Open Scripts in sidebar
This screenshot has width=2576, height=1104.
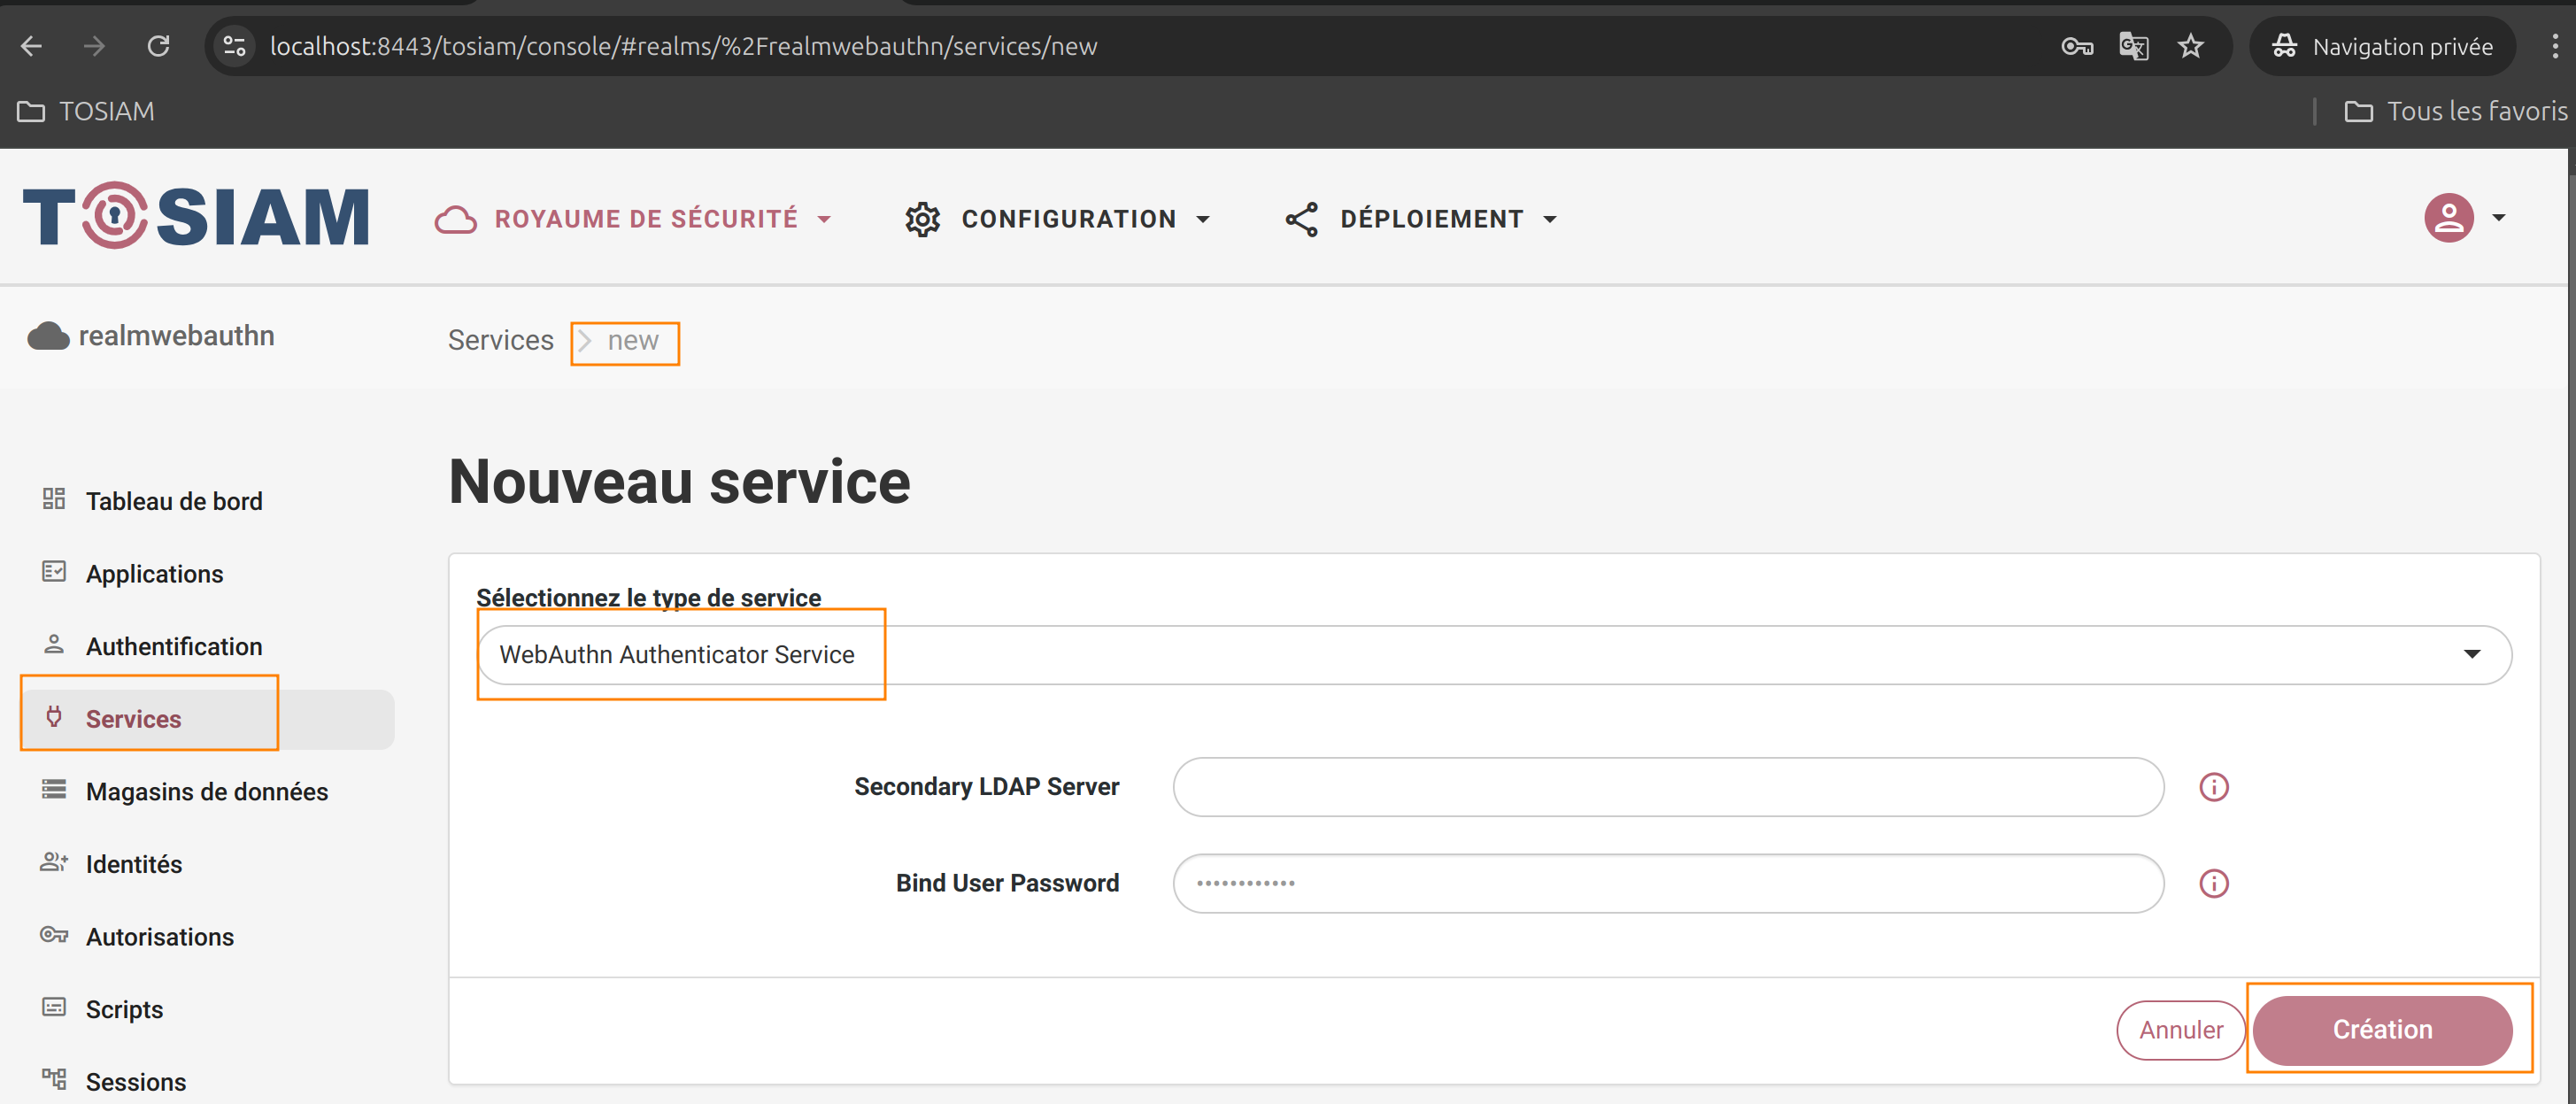point(124,1009)
